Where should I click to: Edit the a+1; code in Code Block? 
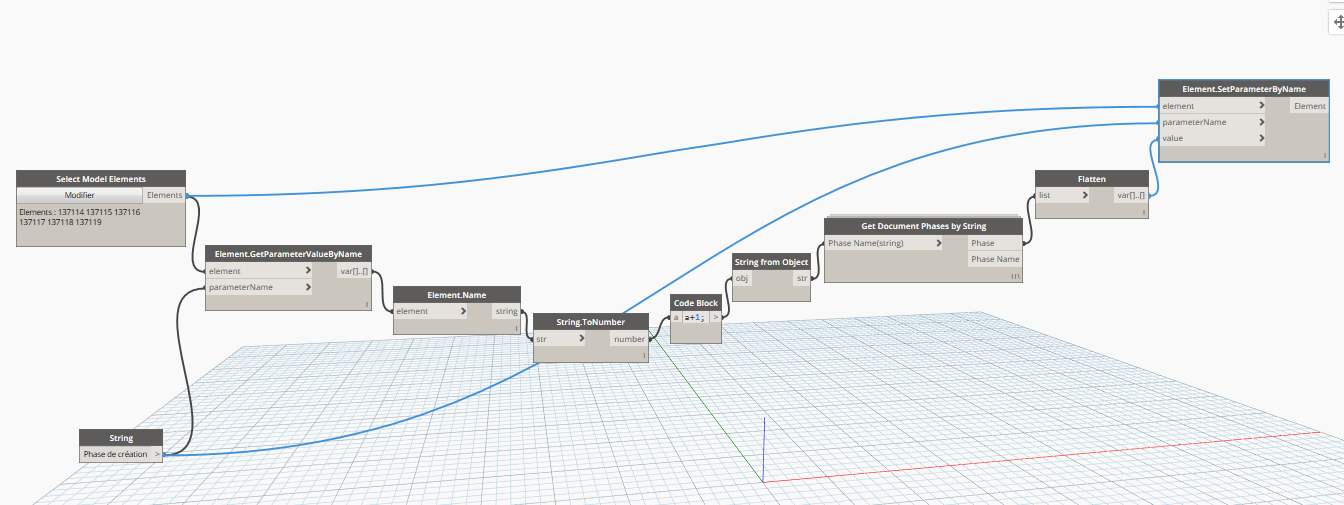[695, 317]
